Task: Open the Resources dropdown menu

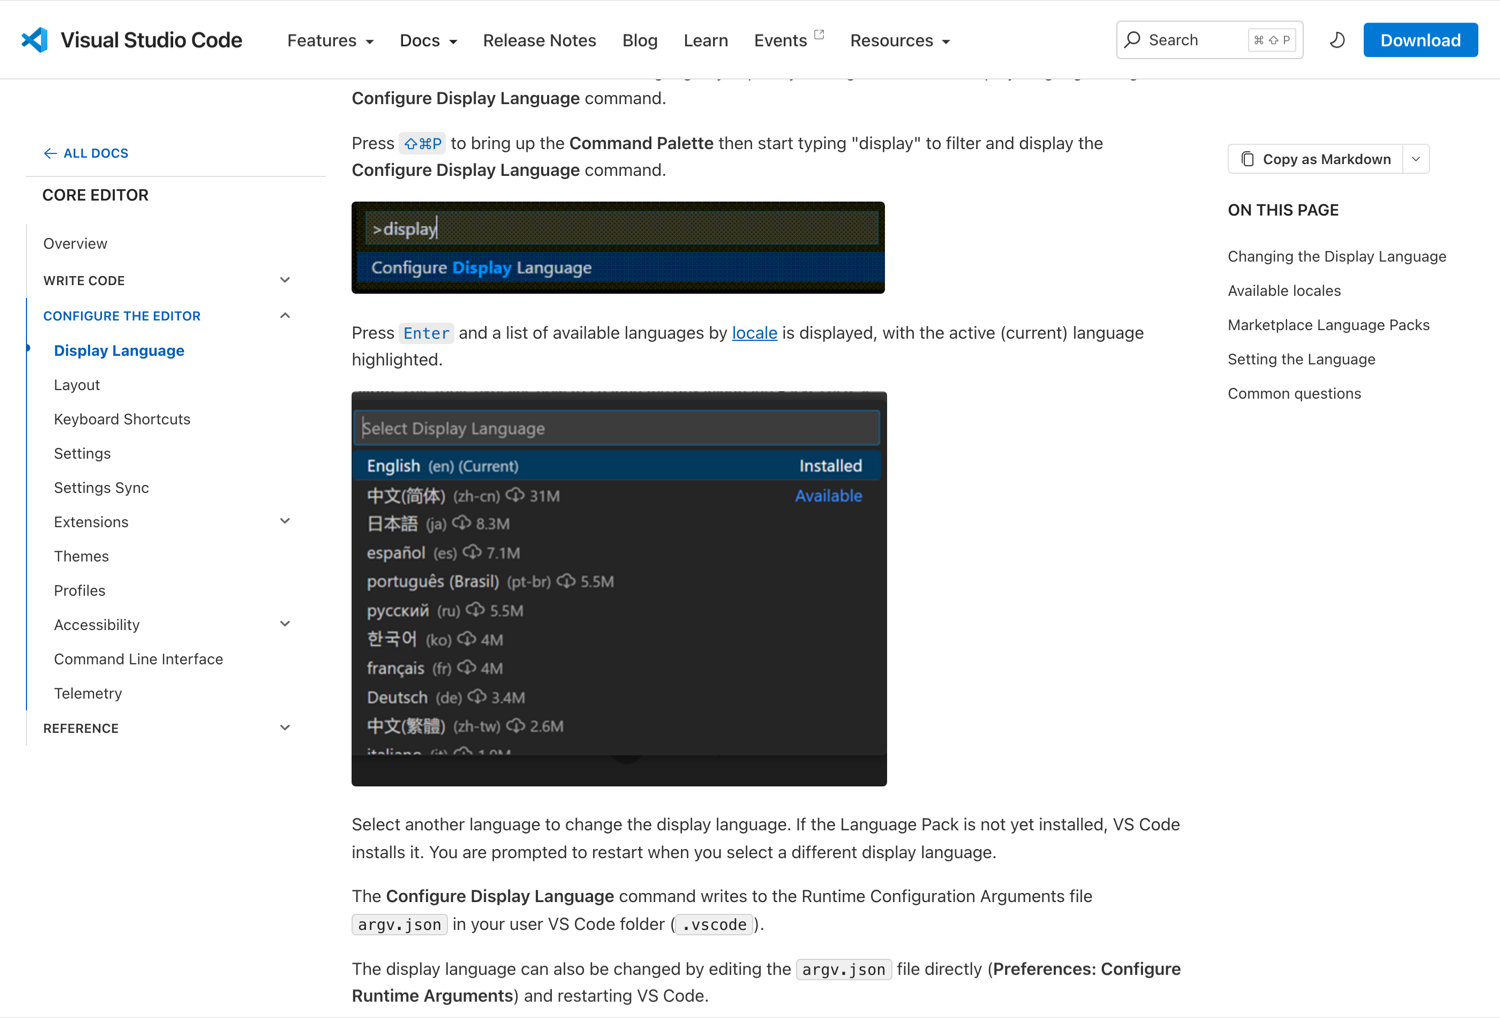Action: pos(900,40)
